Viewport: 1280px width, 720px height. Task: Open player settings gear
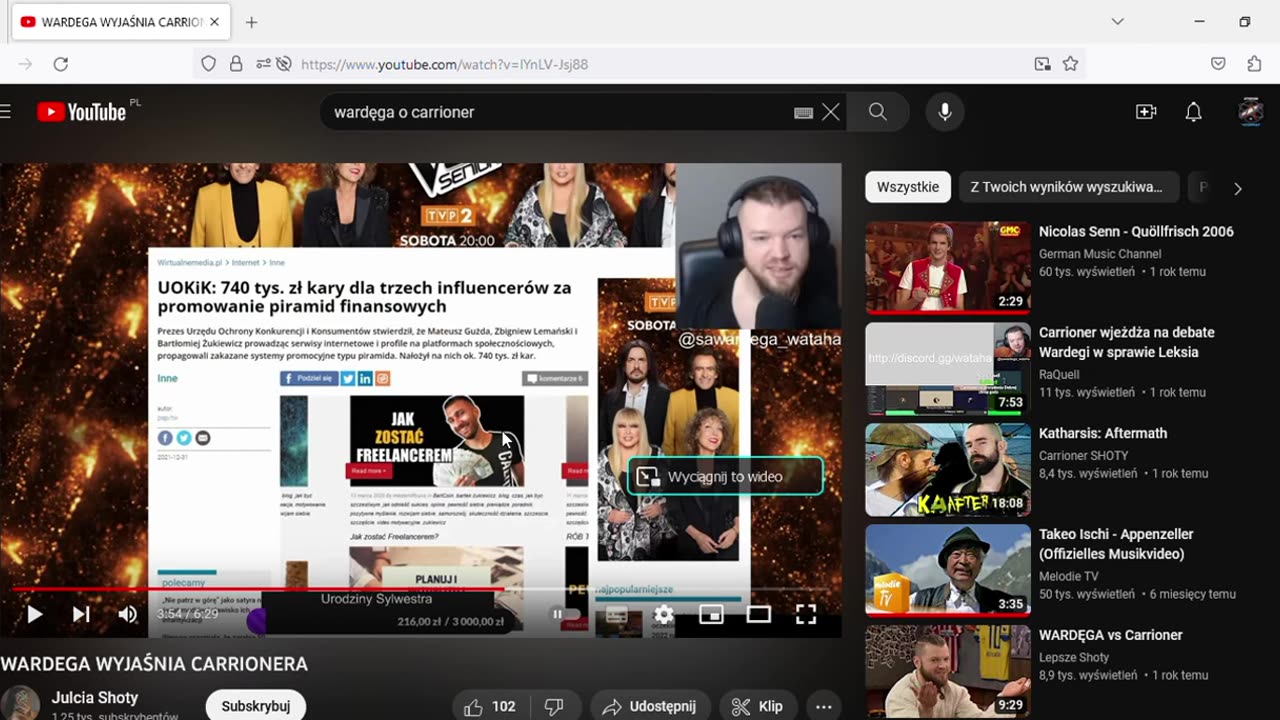(664, 614)
